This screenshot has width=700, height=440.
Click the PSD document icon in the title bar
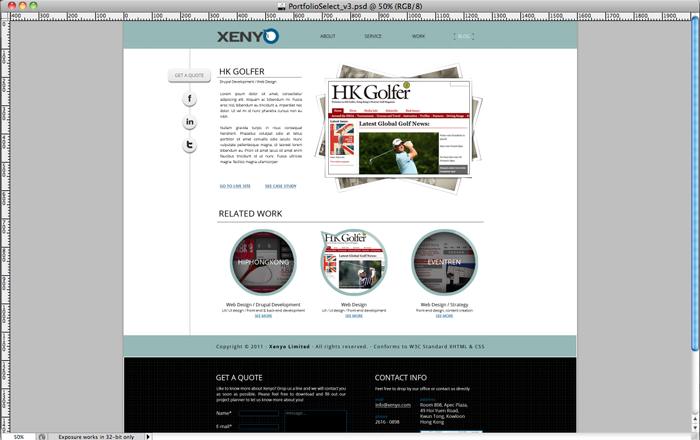pyautogui.click(x=281, y=6)
